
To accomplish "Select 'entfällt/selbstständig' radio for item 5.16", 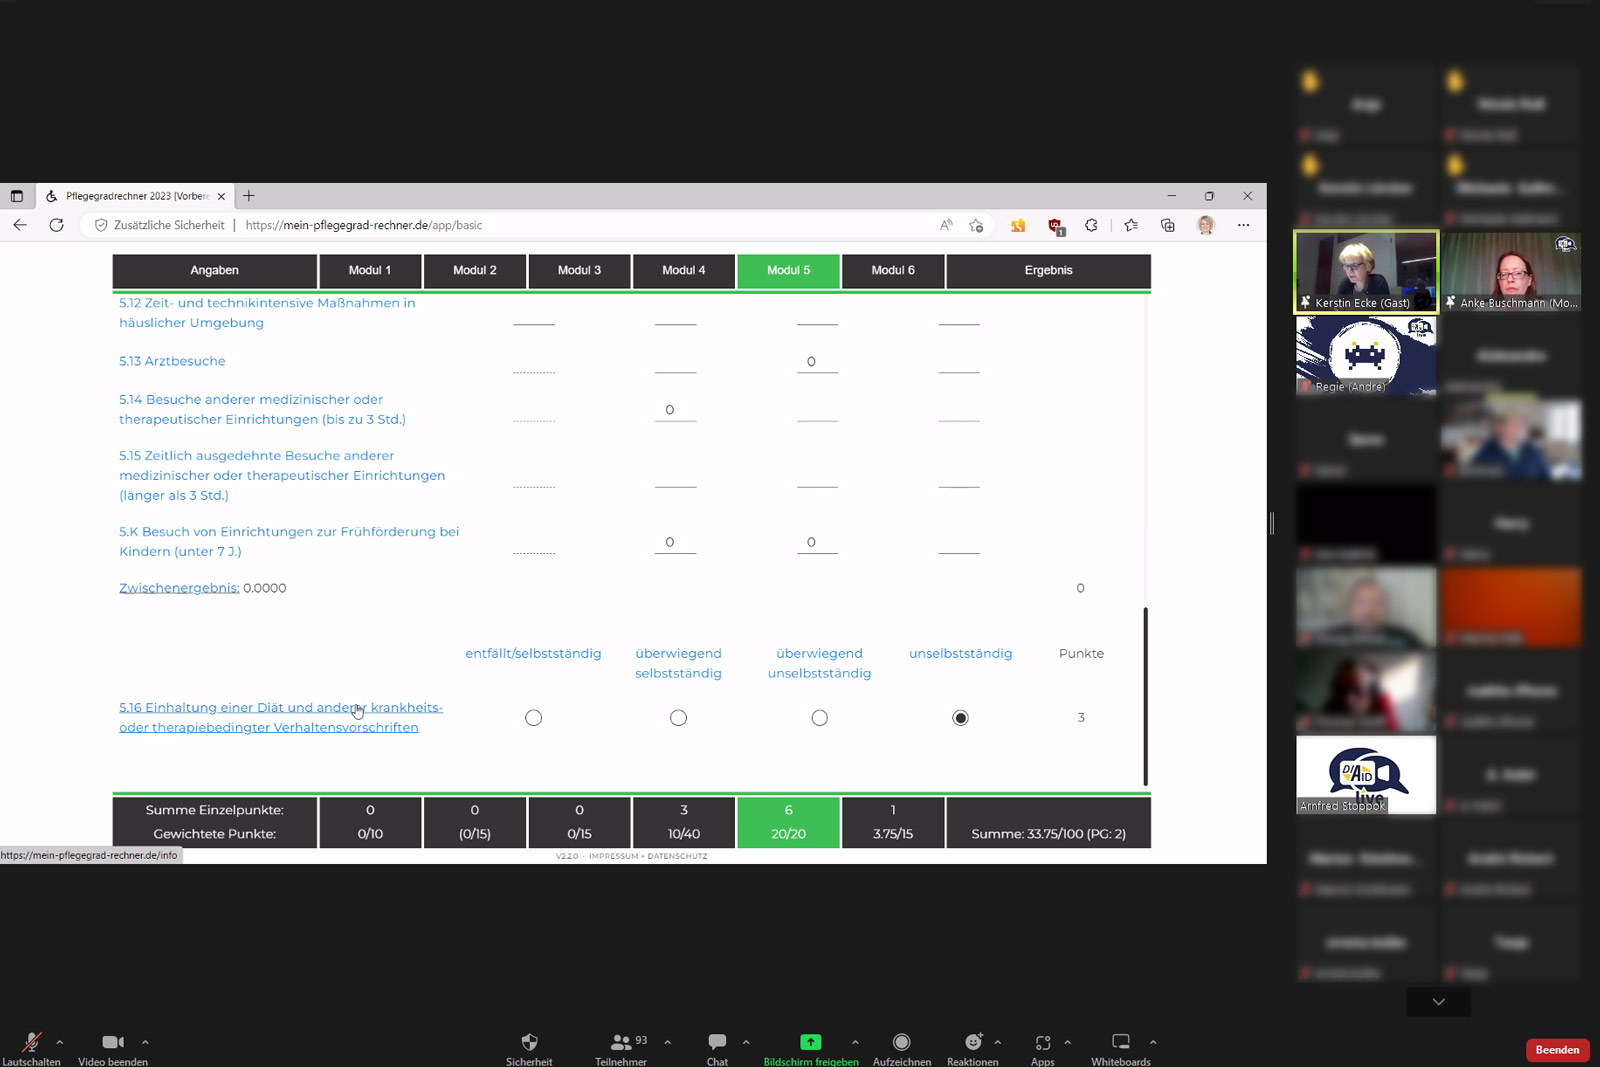I will (534, 718).
